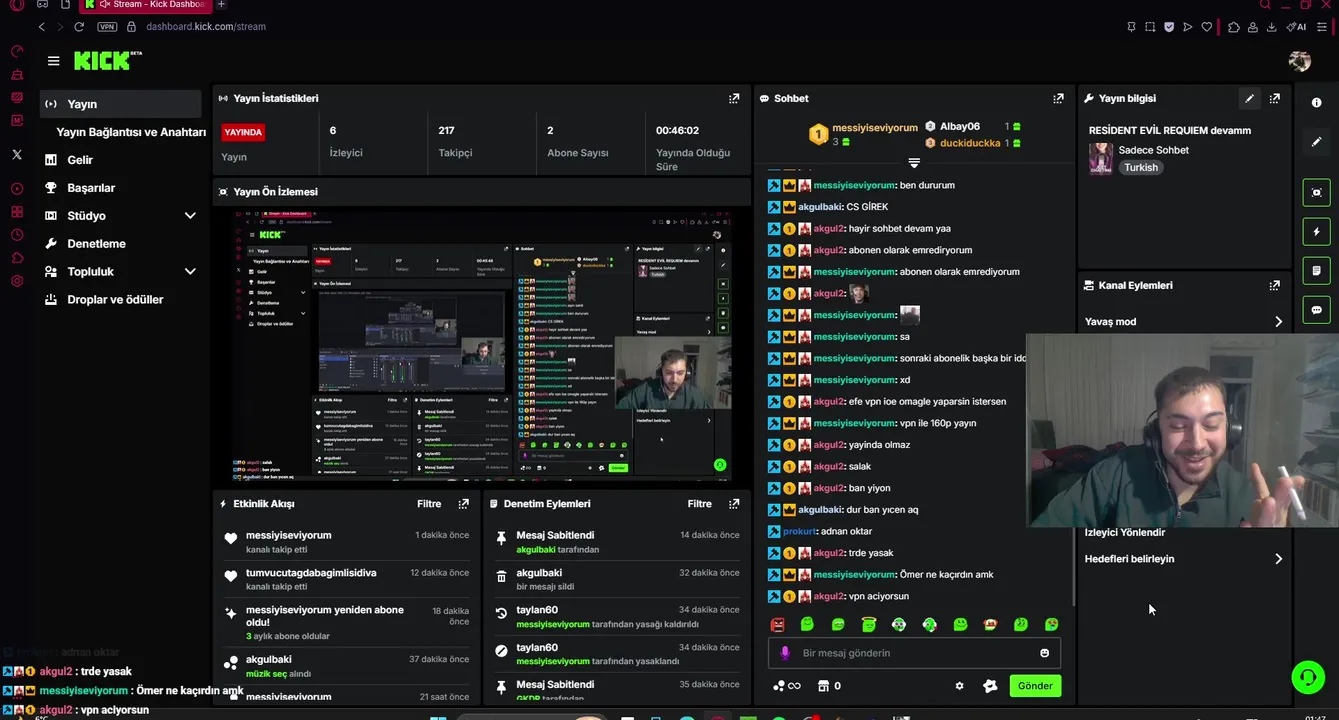Pop out the Yayın İstatistikleri panel

(734, 98)
